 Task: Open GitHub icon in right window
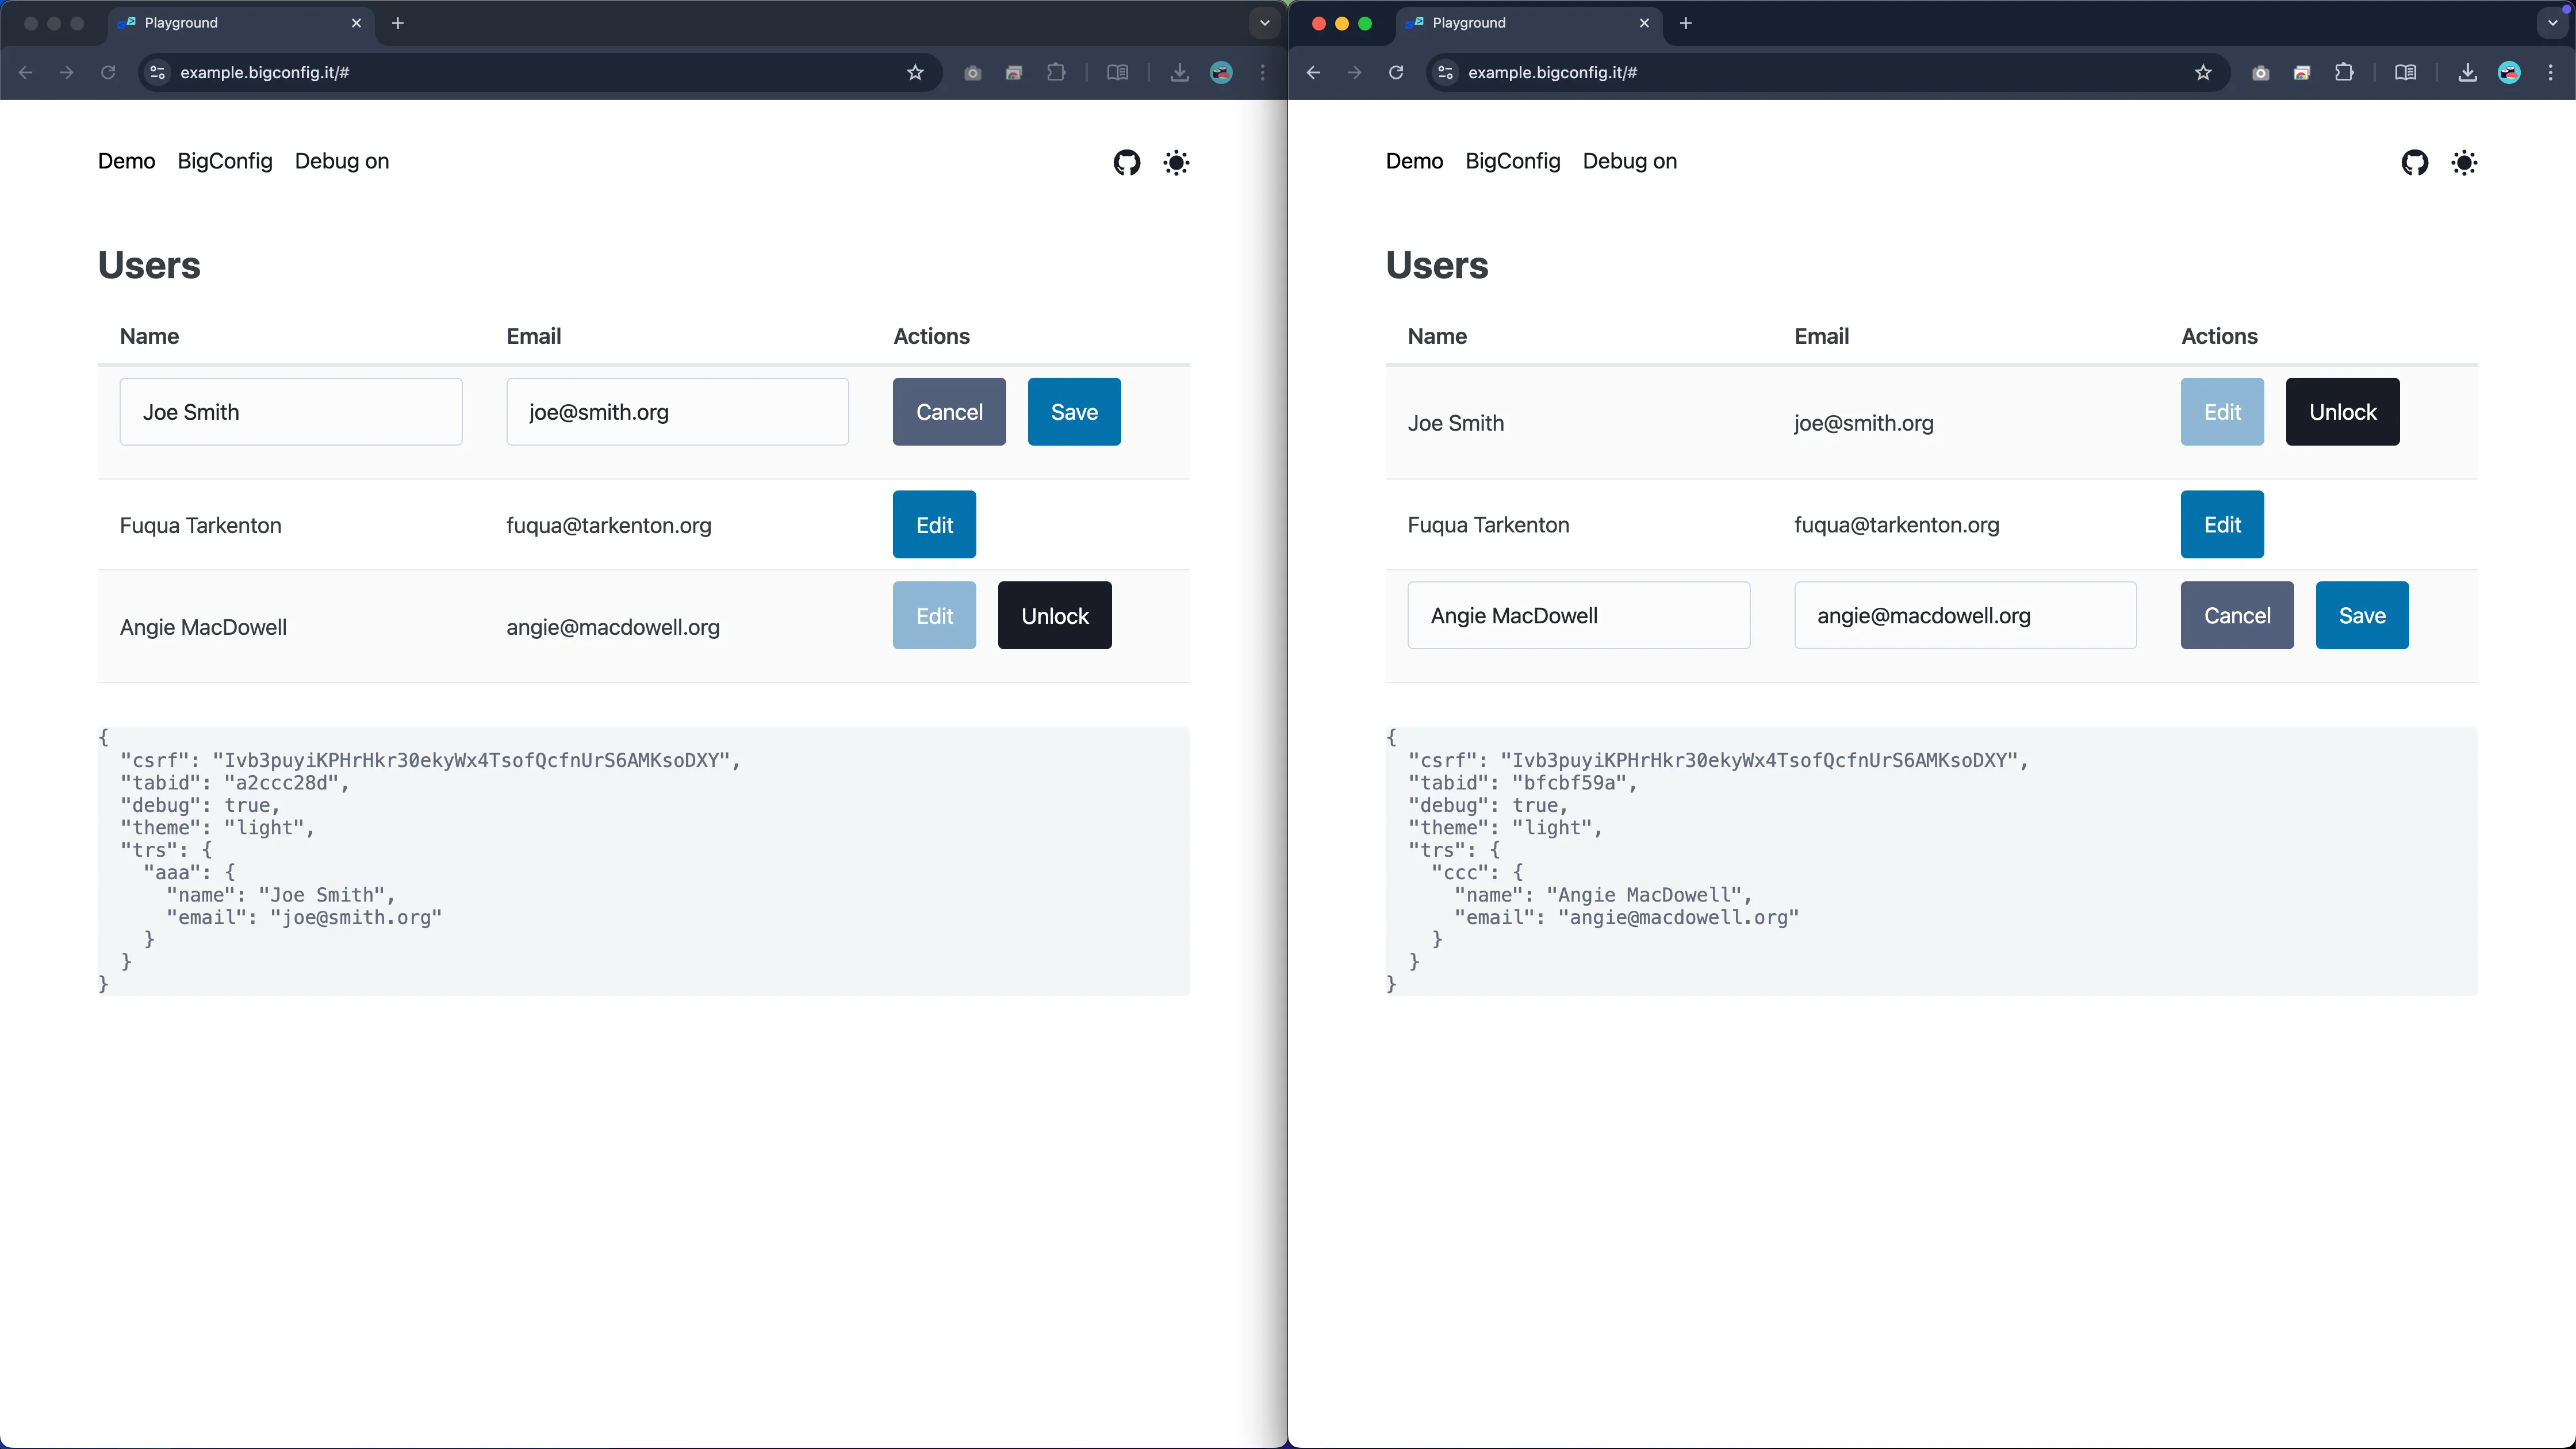coord(2414,162)
